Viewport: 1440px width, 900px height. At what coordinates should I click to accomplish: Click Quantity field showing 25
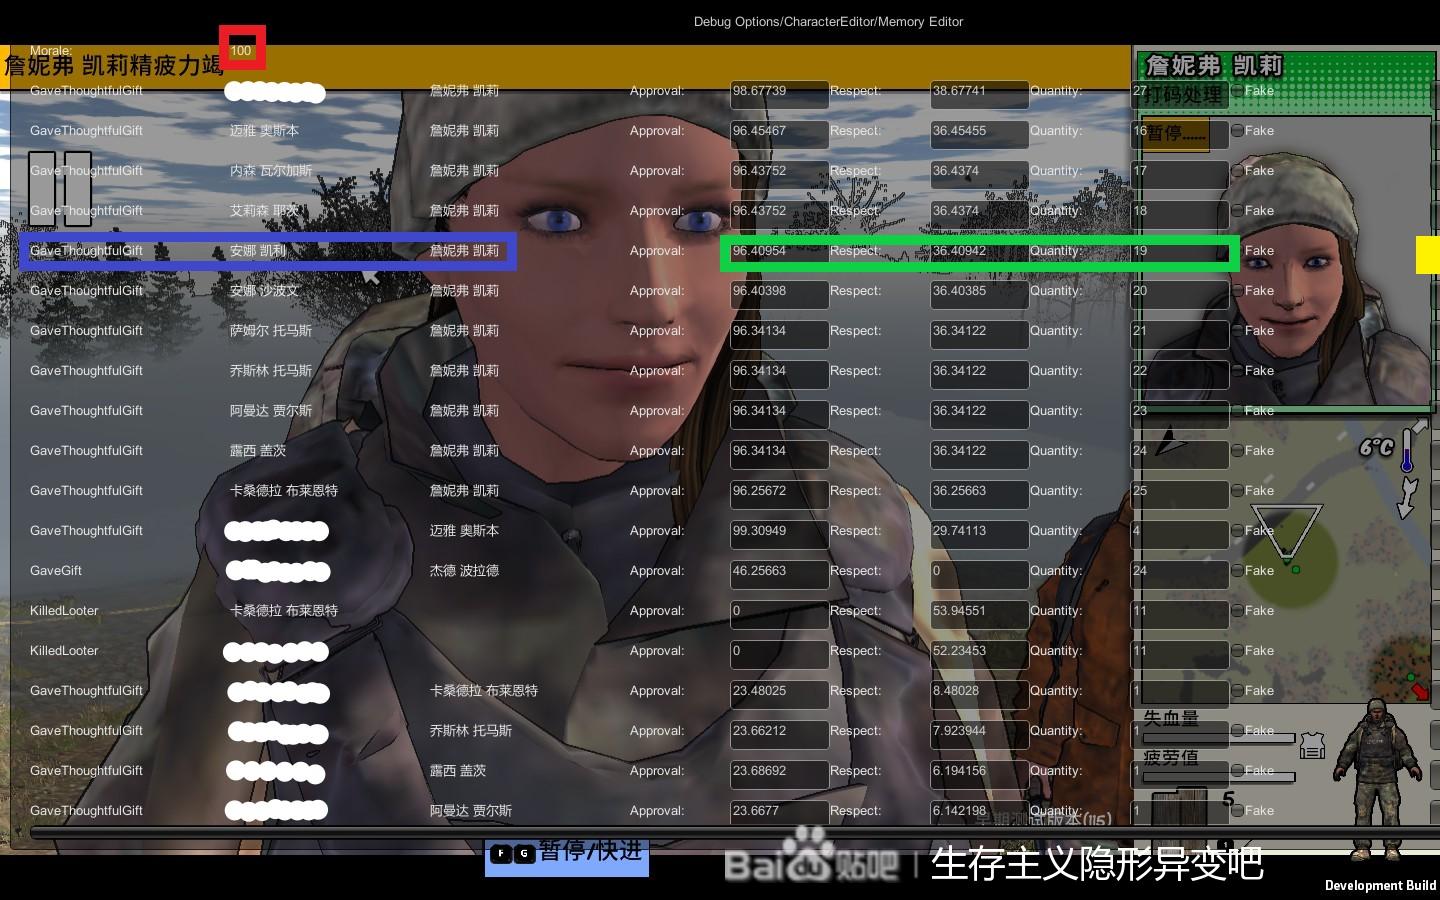[1179, 493]
